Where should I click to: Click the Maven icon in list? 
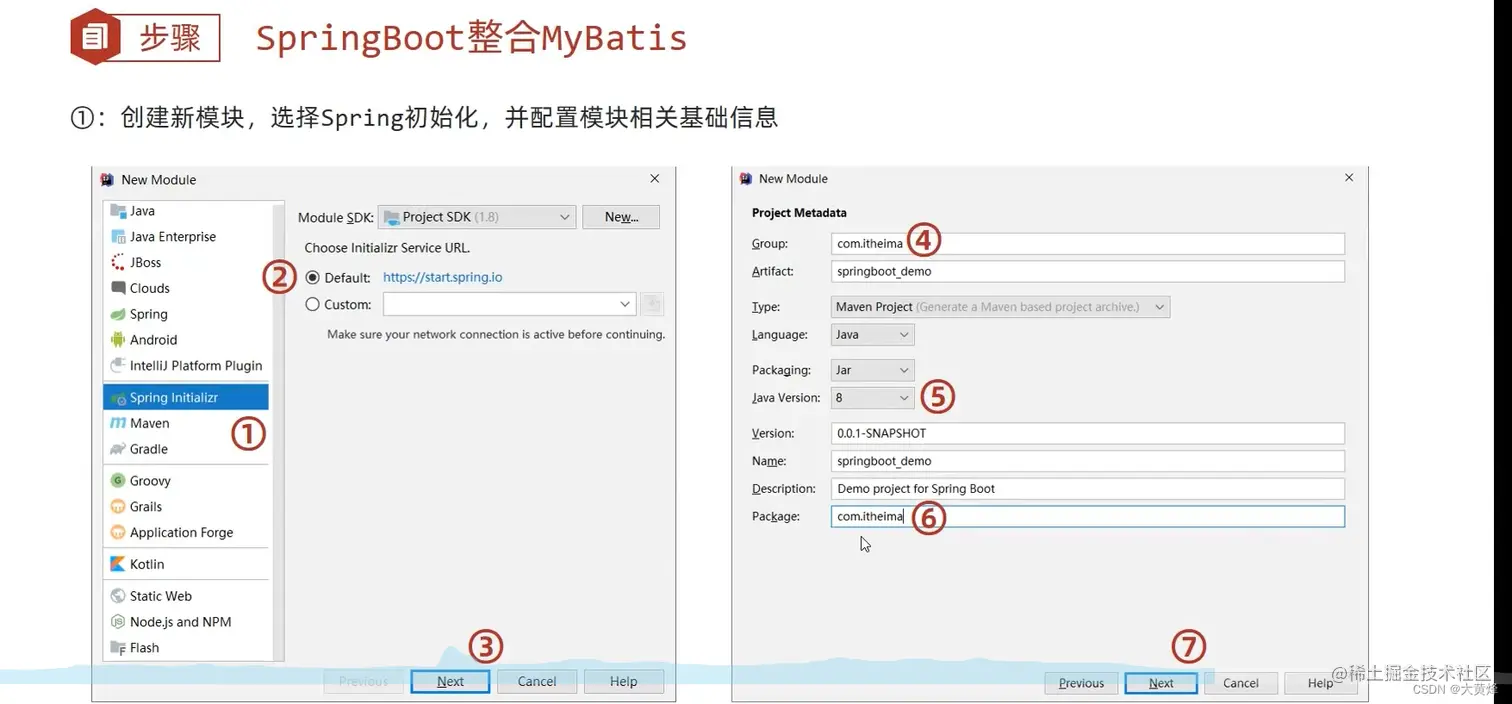click(118, 424)
